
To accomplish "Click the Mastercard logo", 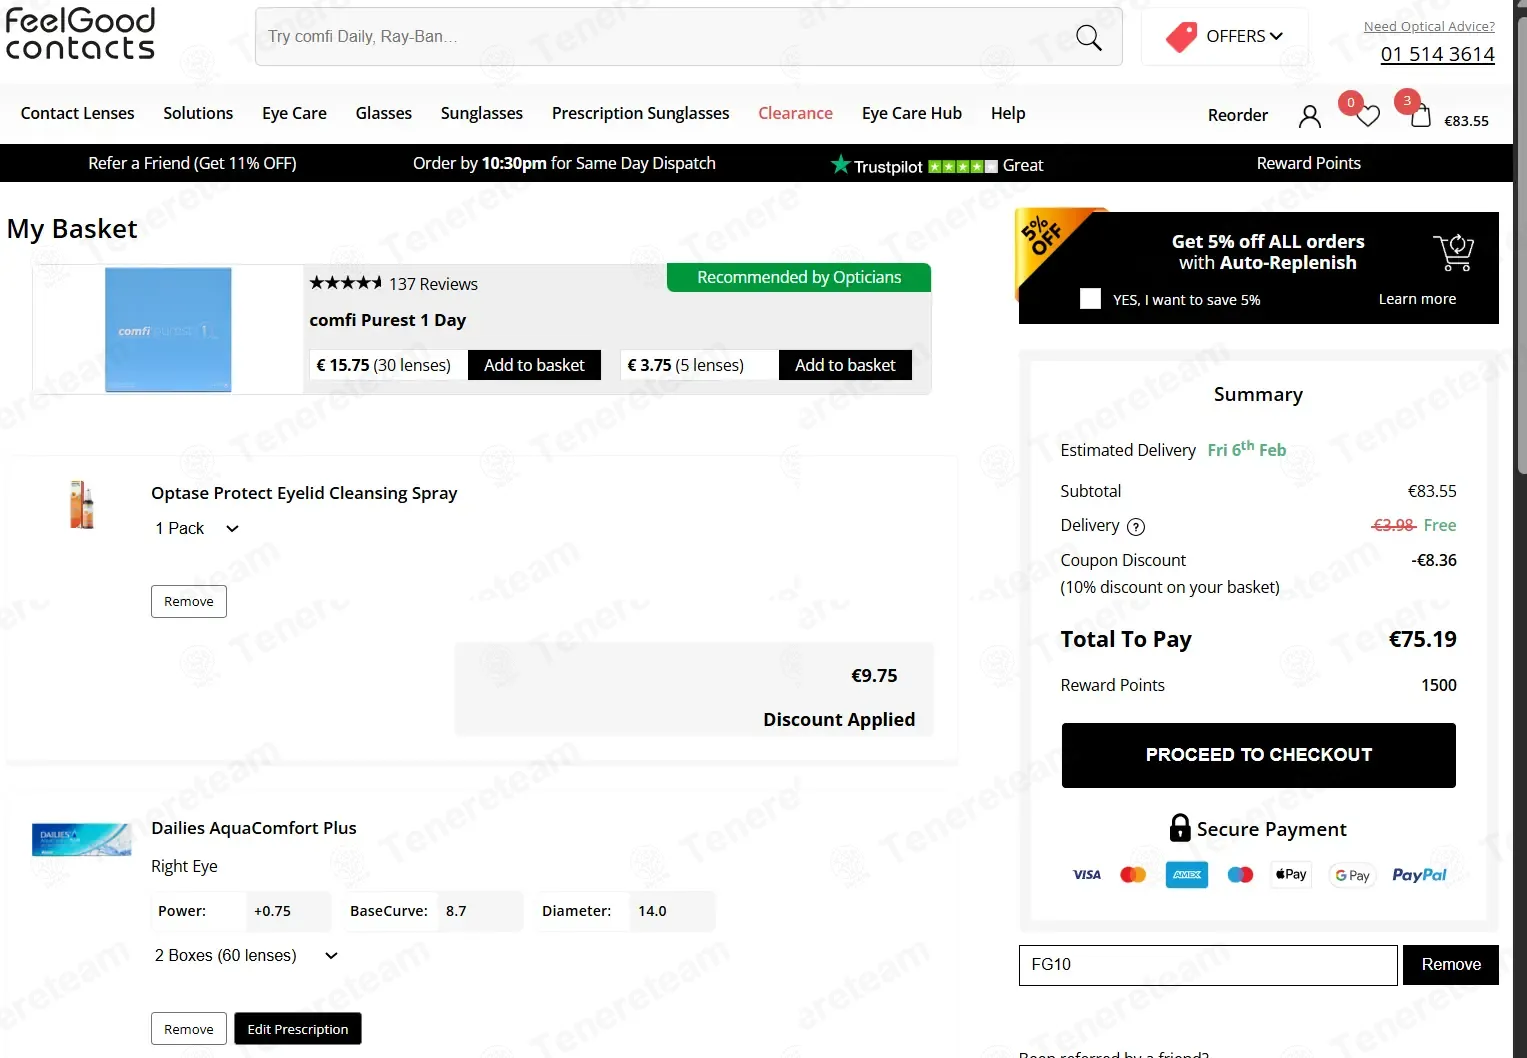I will 1133,875.
